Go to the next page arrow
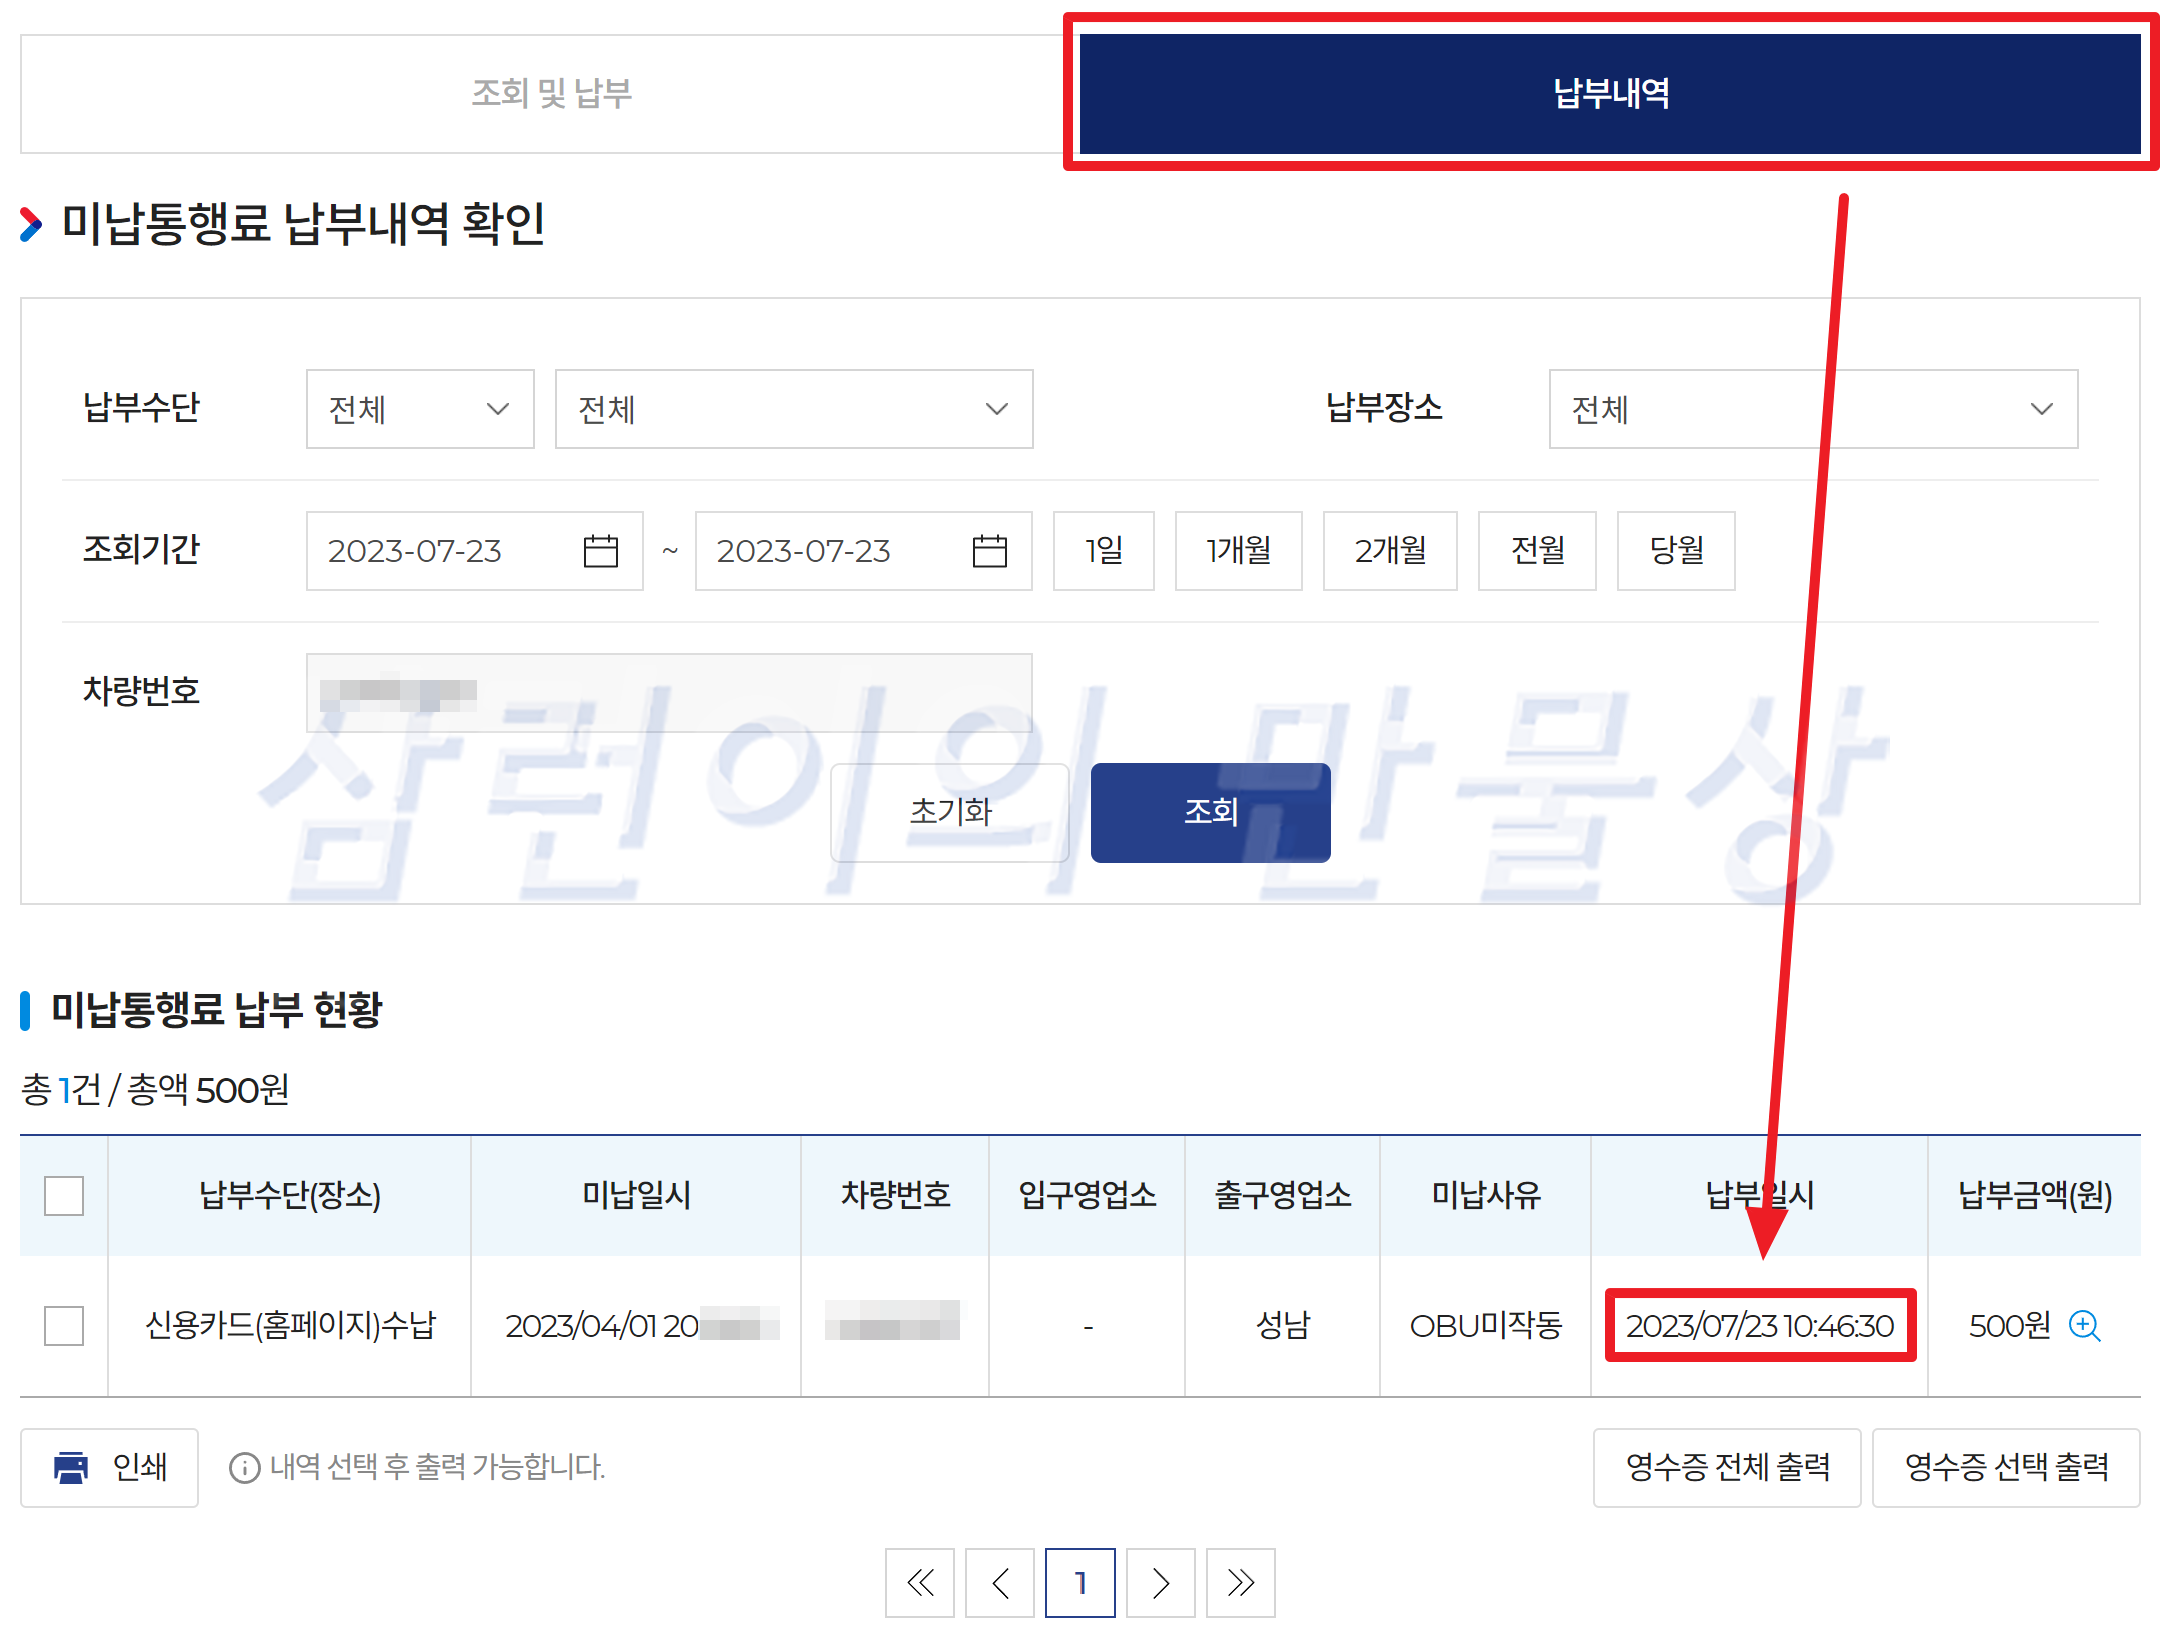The height and width of the screenshot is (1646, 2166). tap(1160, 1582)
